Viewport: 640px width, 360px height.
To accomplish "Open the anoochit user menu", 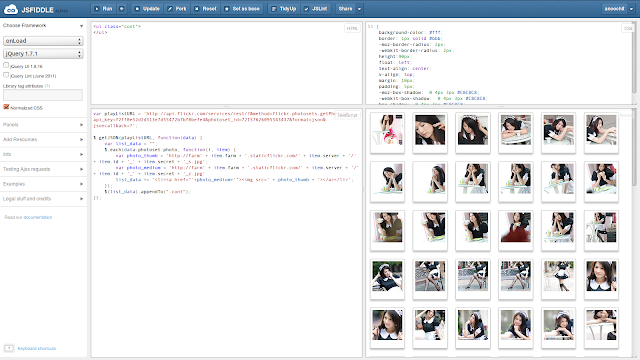I will click(x=619, y=9).
